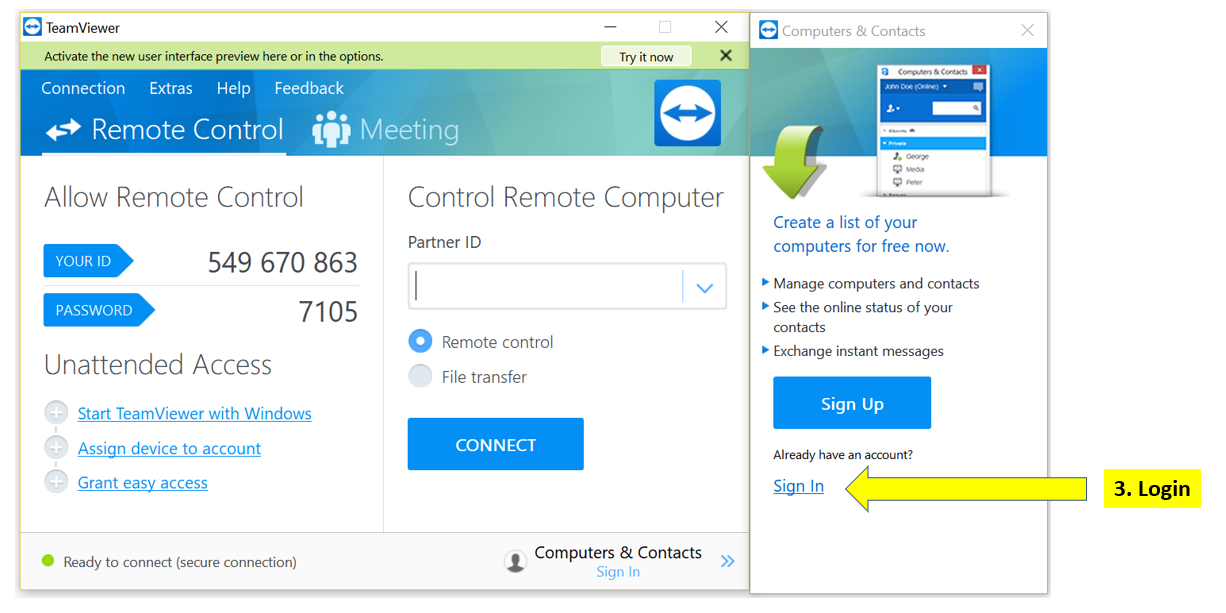Screen dimensions: 1226x613
Task: Dismiss the new interface preview banner
Action: 726,56
